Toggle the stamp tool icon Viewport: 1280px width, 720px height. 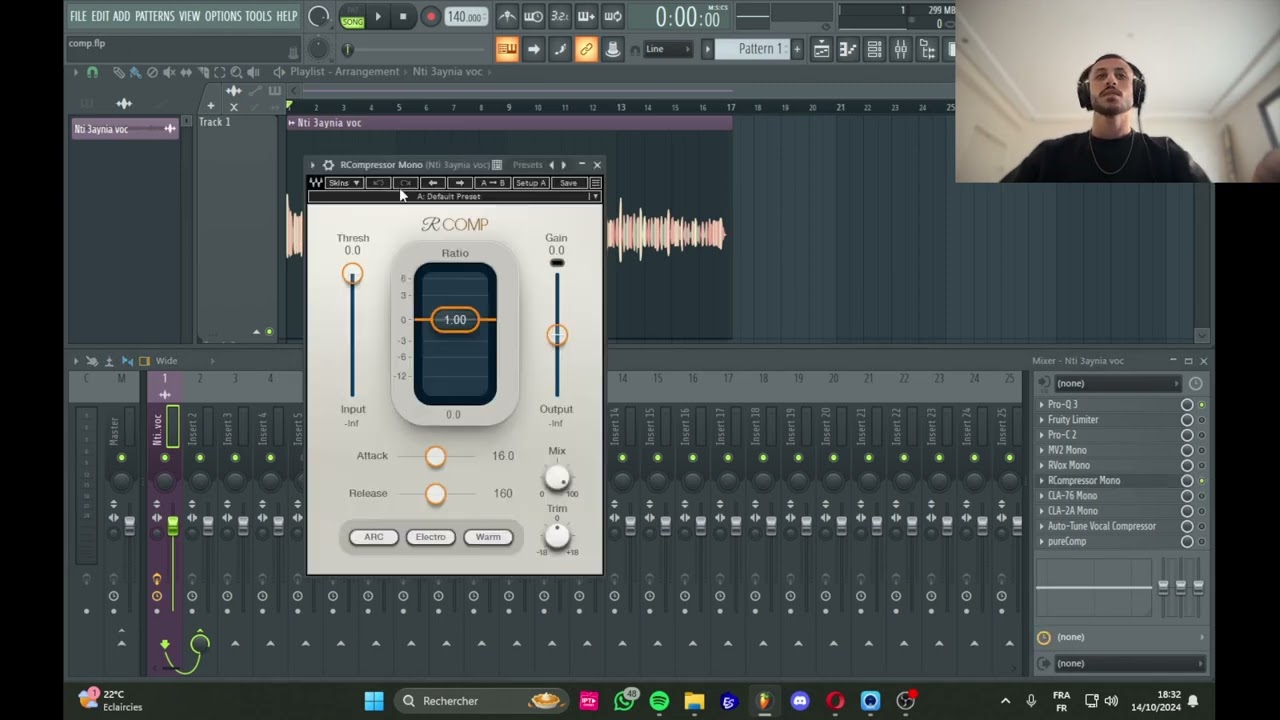612,50
